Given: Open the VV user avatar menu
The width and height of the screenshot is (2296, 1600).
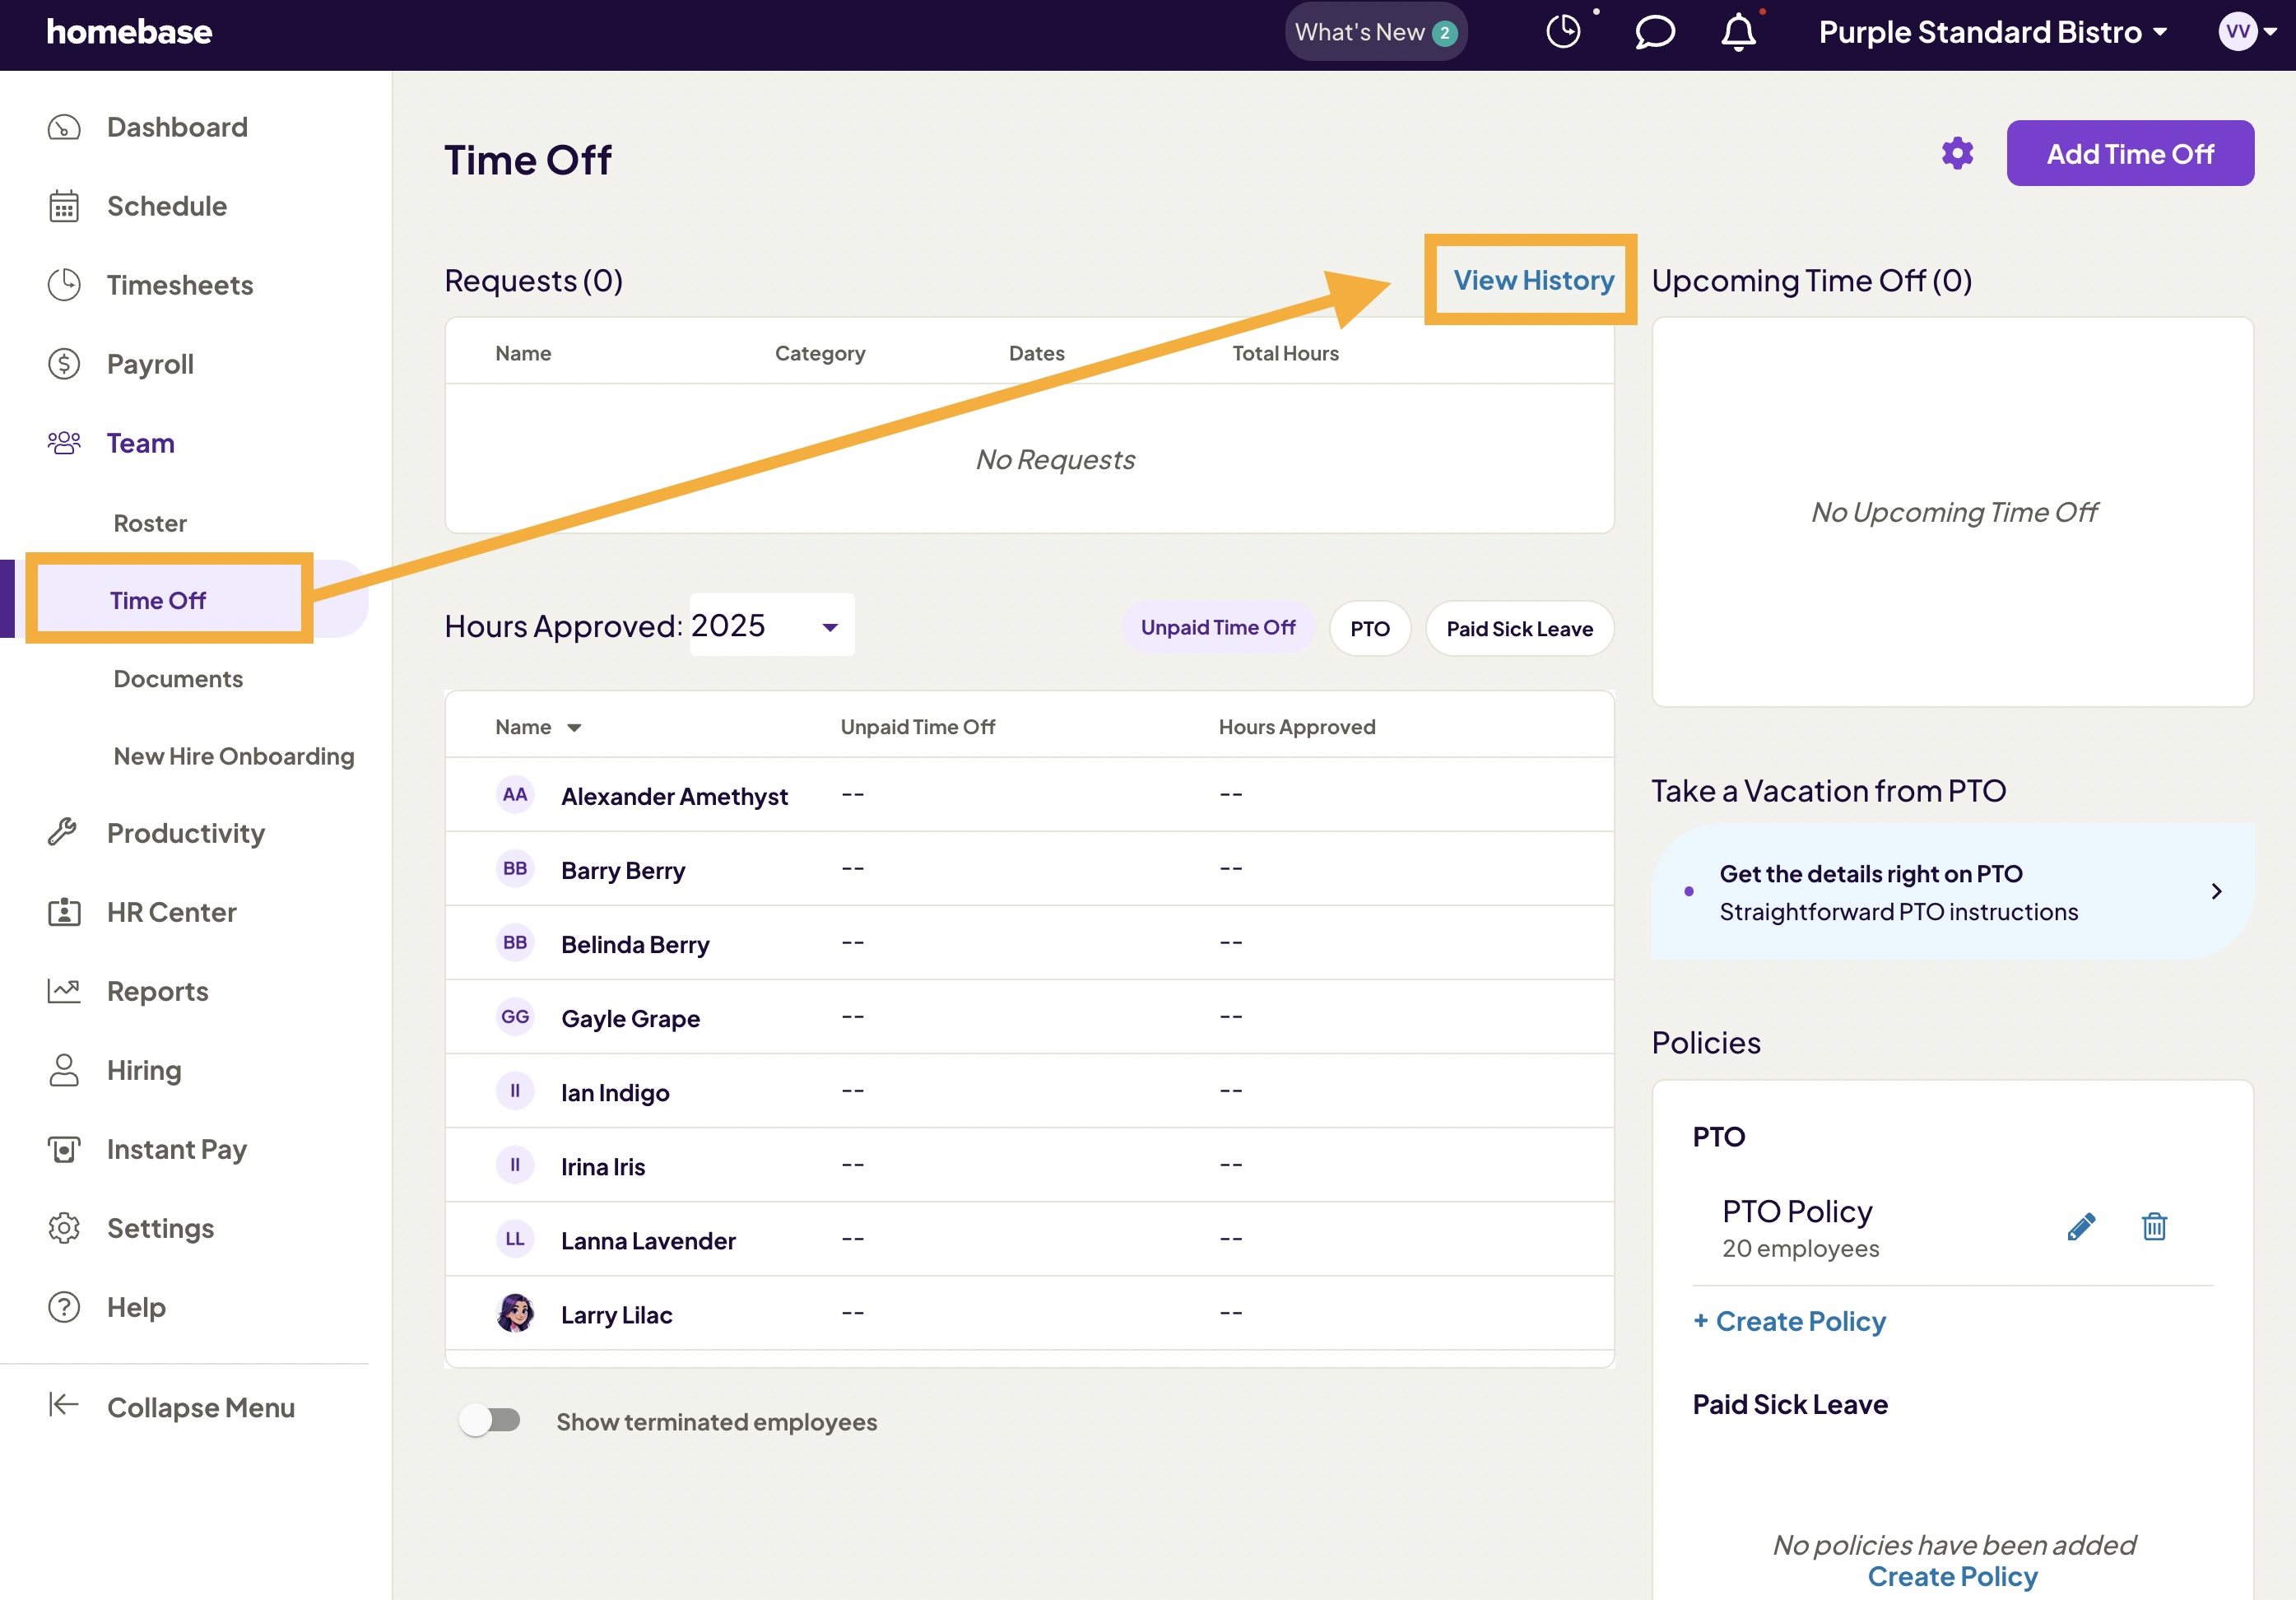Looking at the screenshot, I should (2247, 32).
